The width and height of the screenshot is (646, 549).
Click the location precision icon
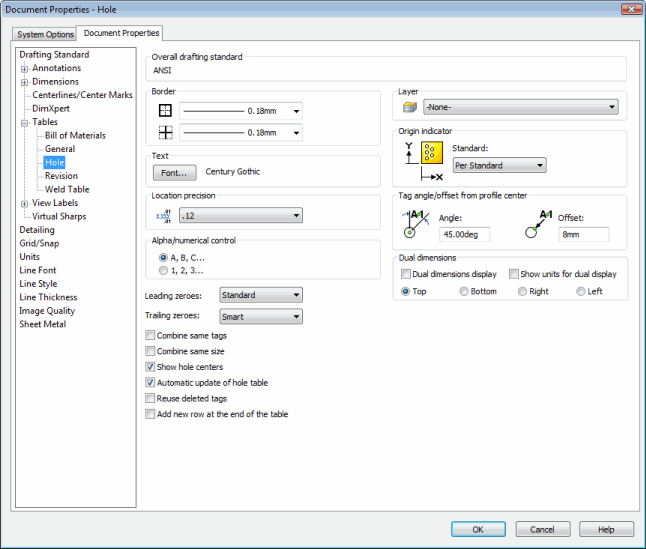[164, 215]
